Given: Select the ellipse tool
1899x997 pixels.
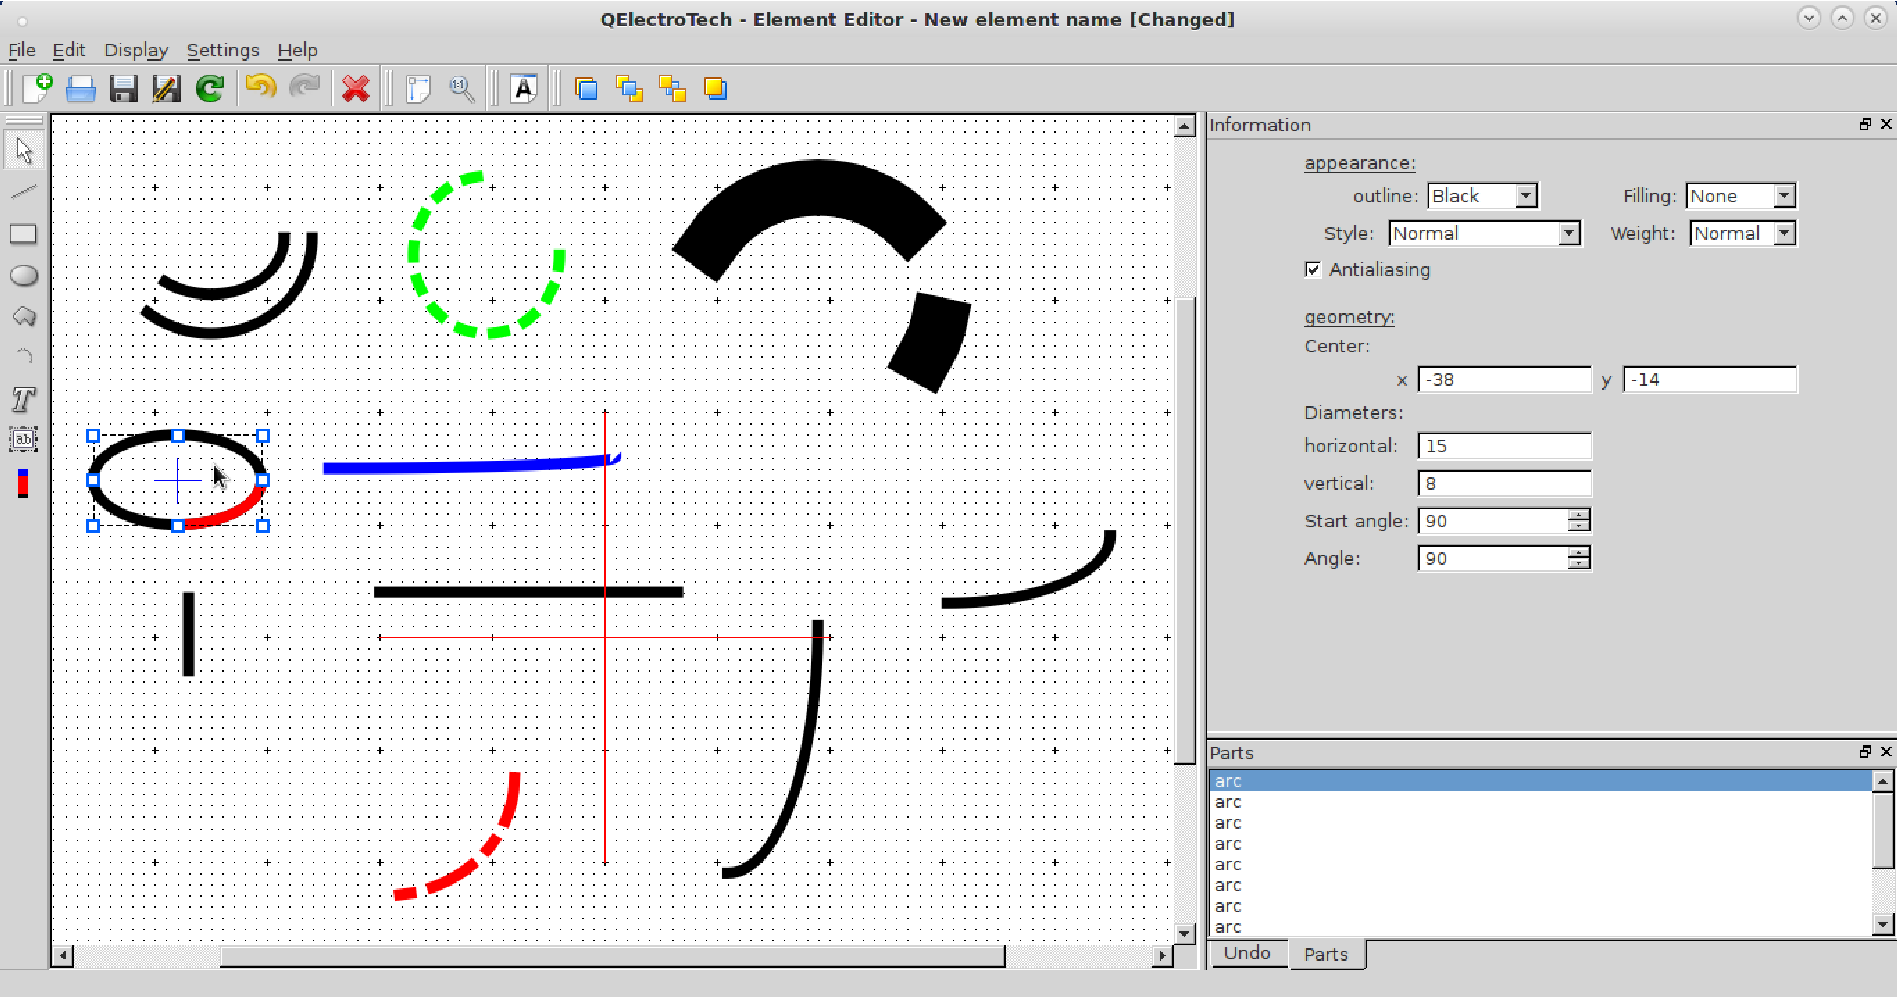Looking at the screenshot, I should click(23, 275).
